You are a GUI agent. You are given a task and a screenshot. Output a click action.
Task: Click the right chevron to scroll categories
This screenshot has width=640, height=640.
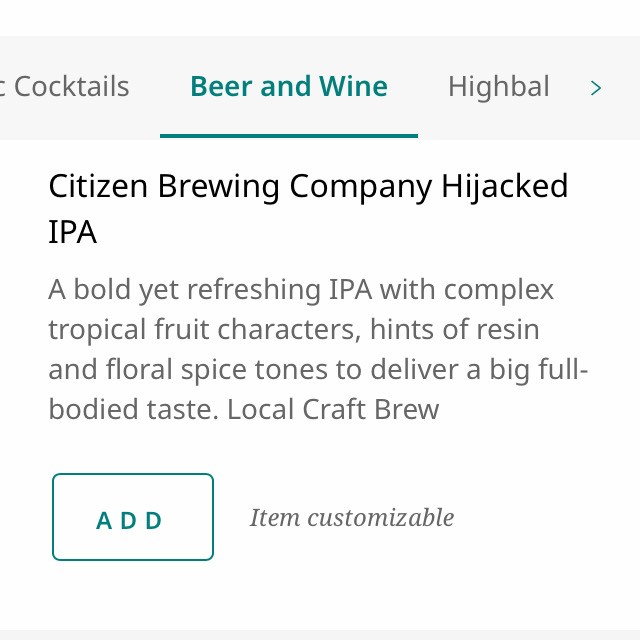coord(596,88)
